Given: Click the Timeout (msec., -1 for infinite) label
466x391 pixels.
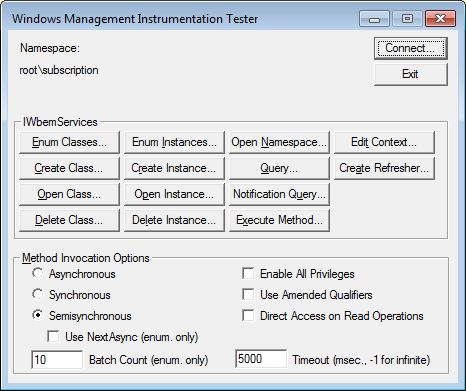Looking at the screenshot, I should (x=361, y=360).
